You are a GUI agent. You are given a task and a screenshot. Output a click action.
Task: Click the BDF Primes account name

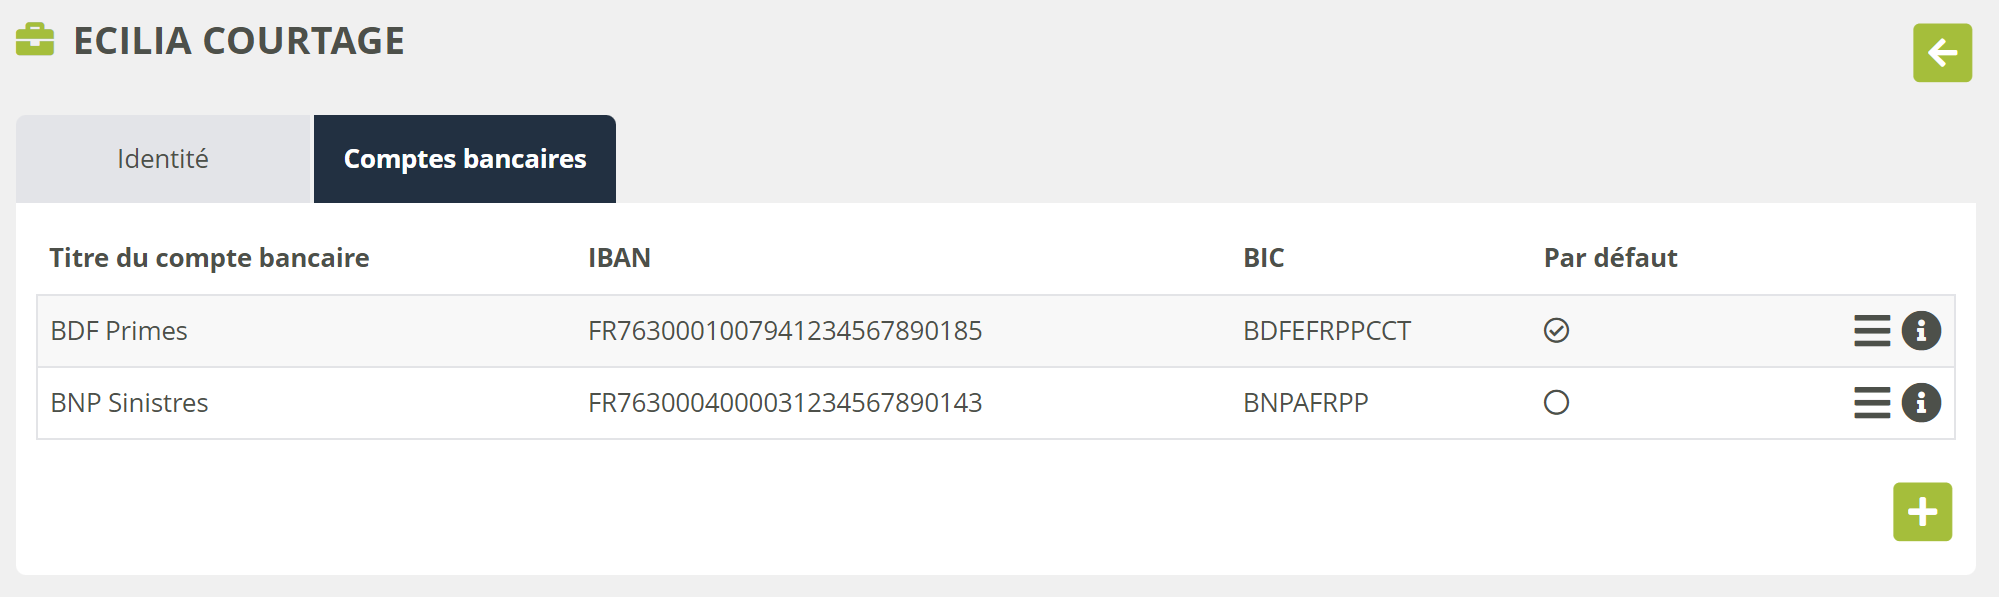119,331
